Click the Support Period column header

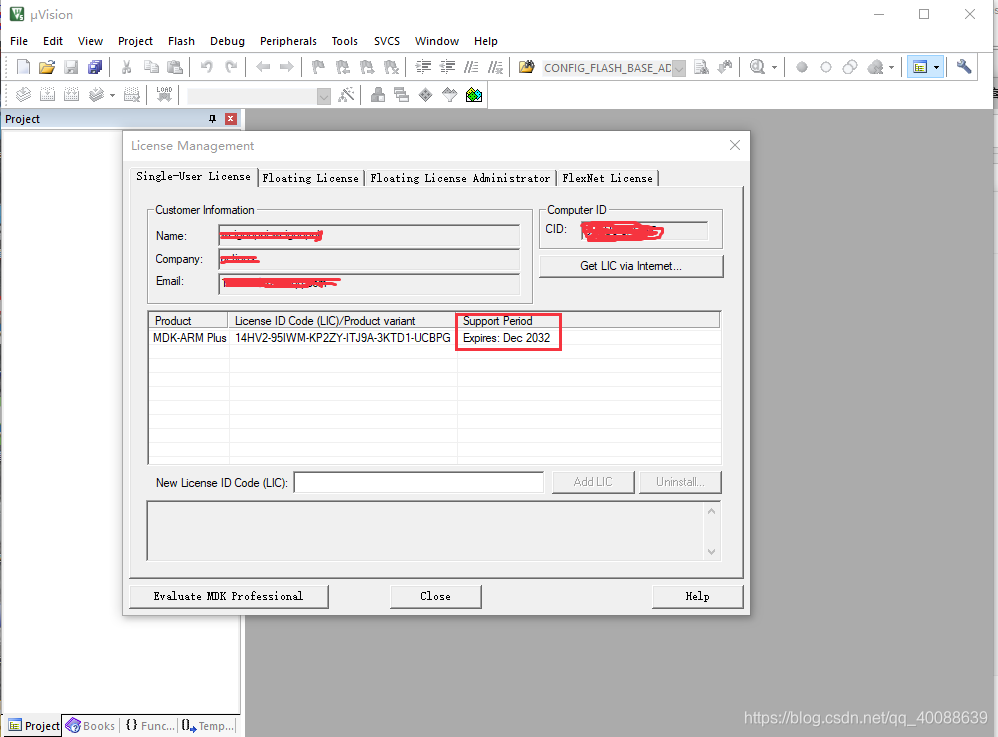tap(588, 321)
